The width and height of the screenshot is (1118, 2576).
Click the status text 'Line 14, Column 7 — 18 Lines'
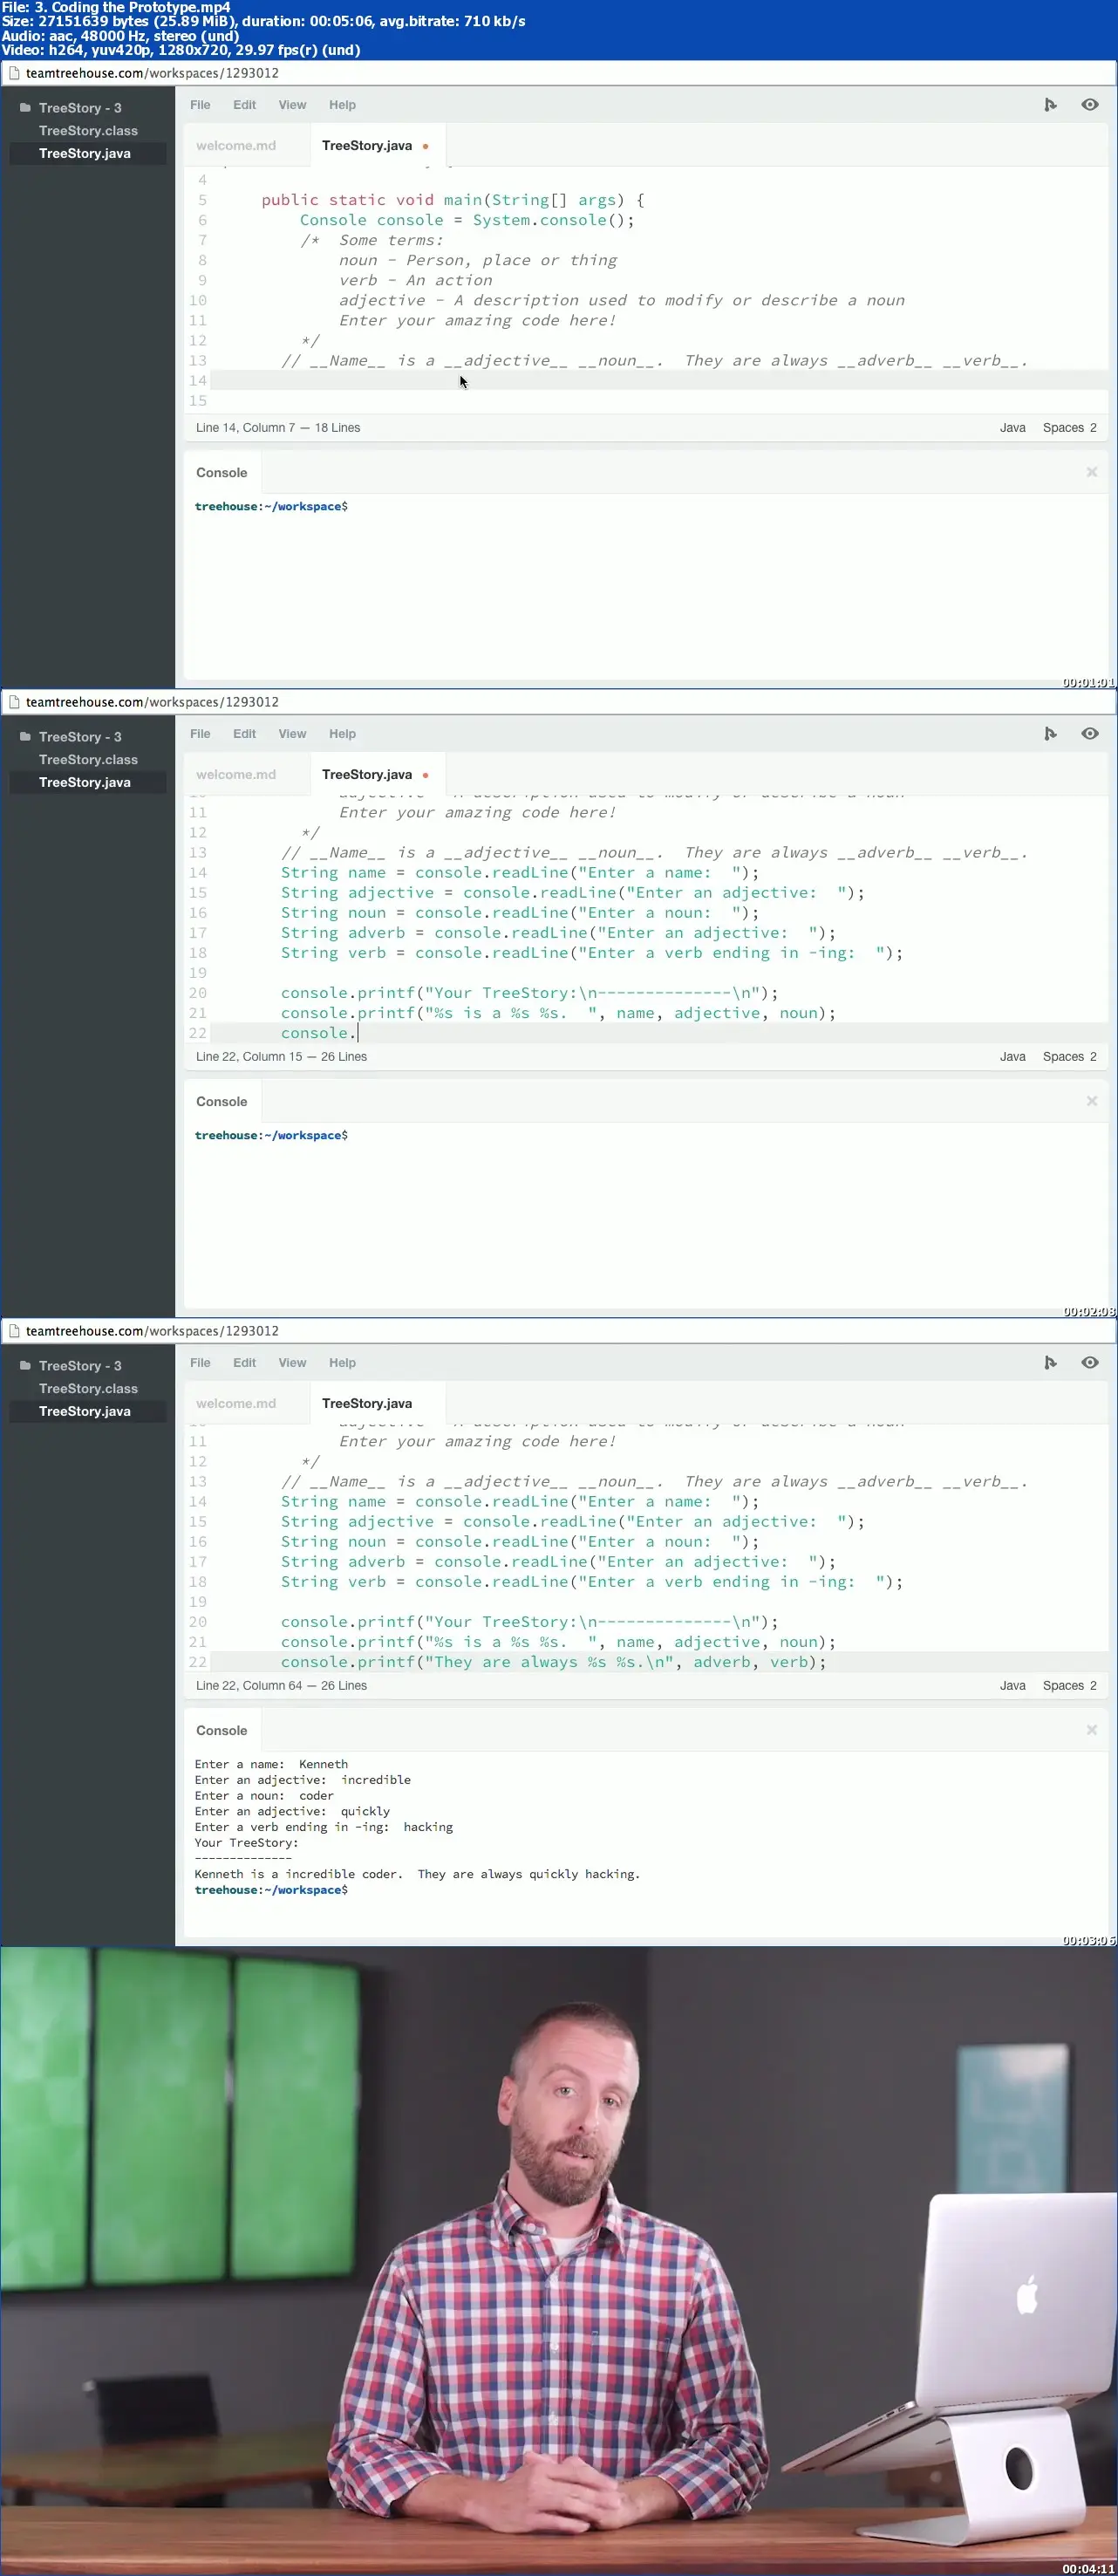(x=278, y=428)
